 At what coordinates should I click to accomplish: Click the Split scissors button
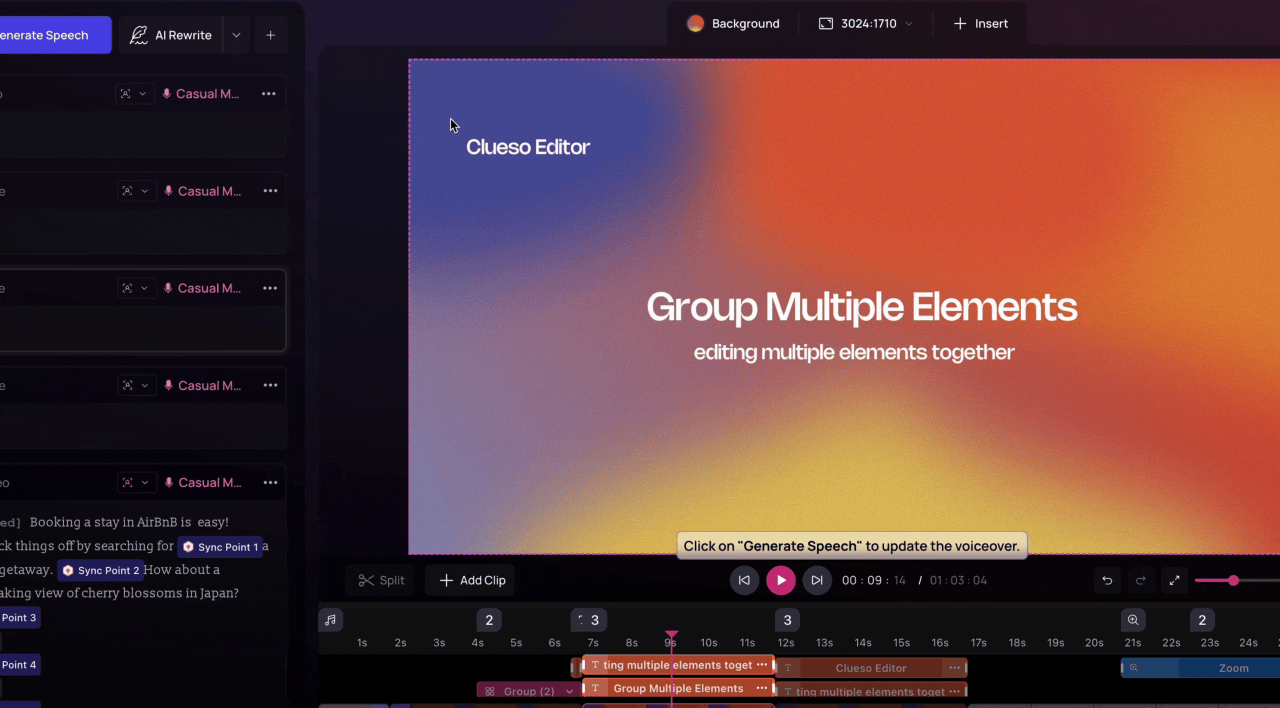click(381, 580)
